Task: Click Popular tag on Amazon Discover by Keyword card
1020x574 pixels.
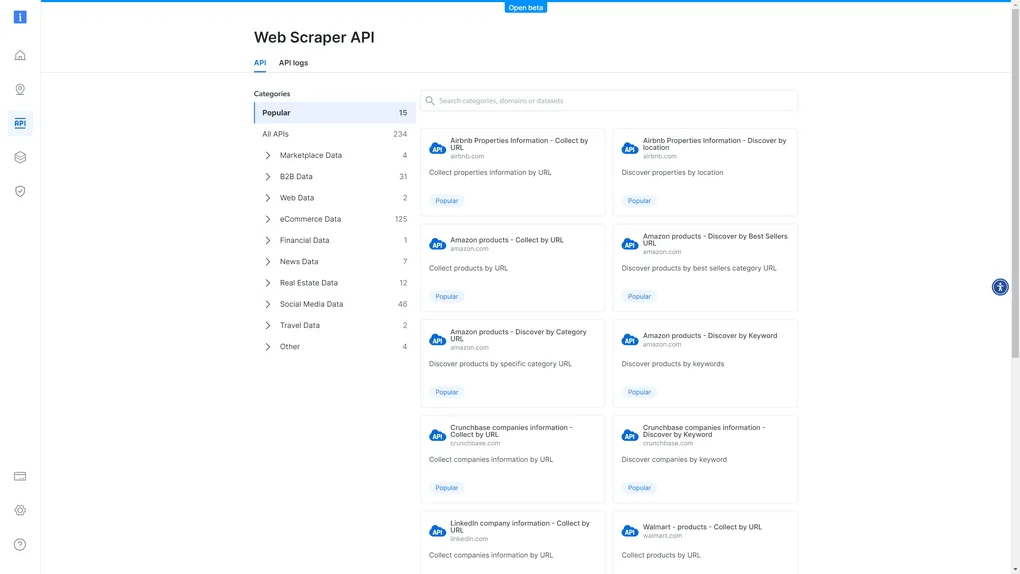Action: click(639, 392)
